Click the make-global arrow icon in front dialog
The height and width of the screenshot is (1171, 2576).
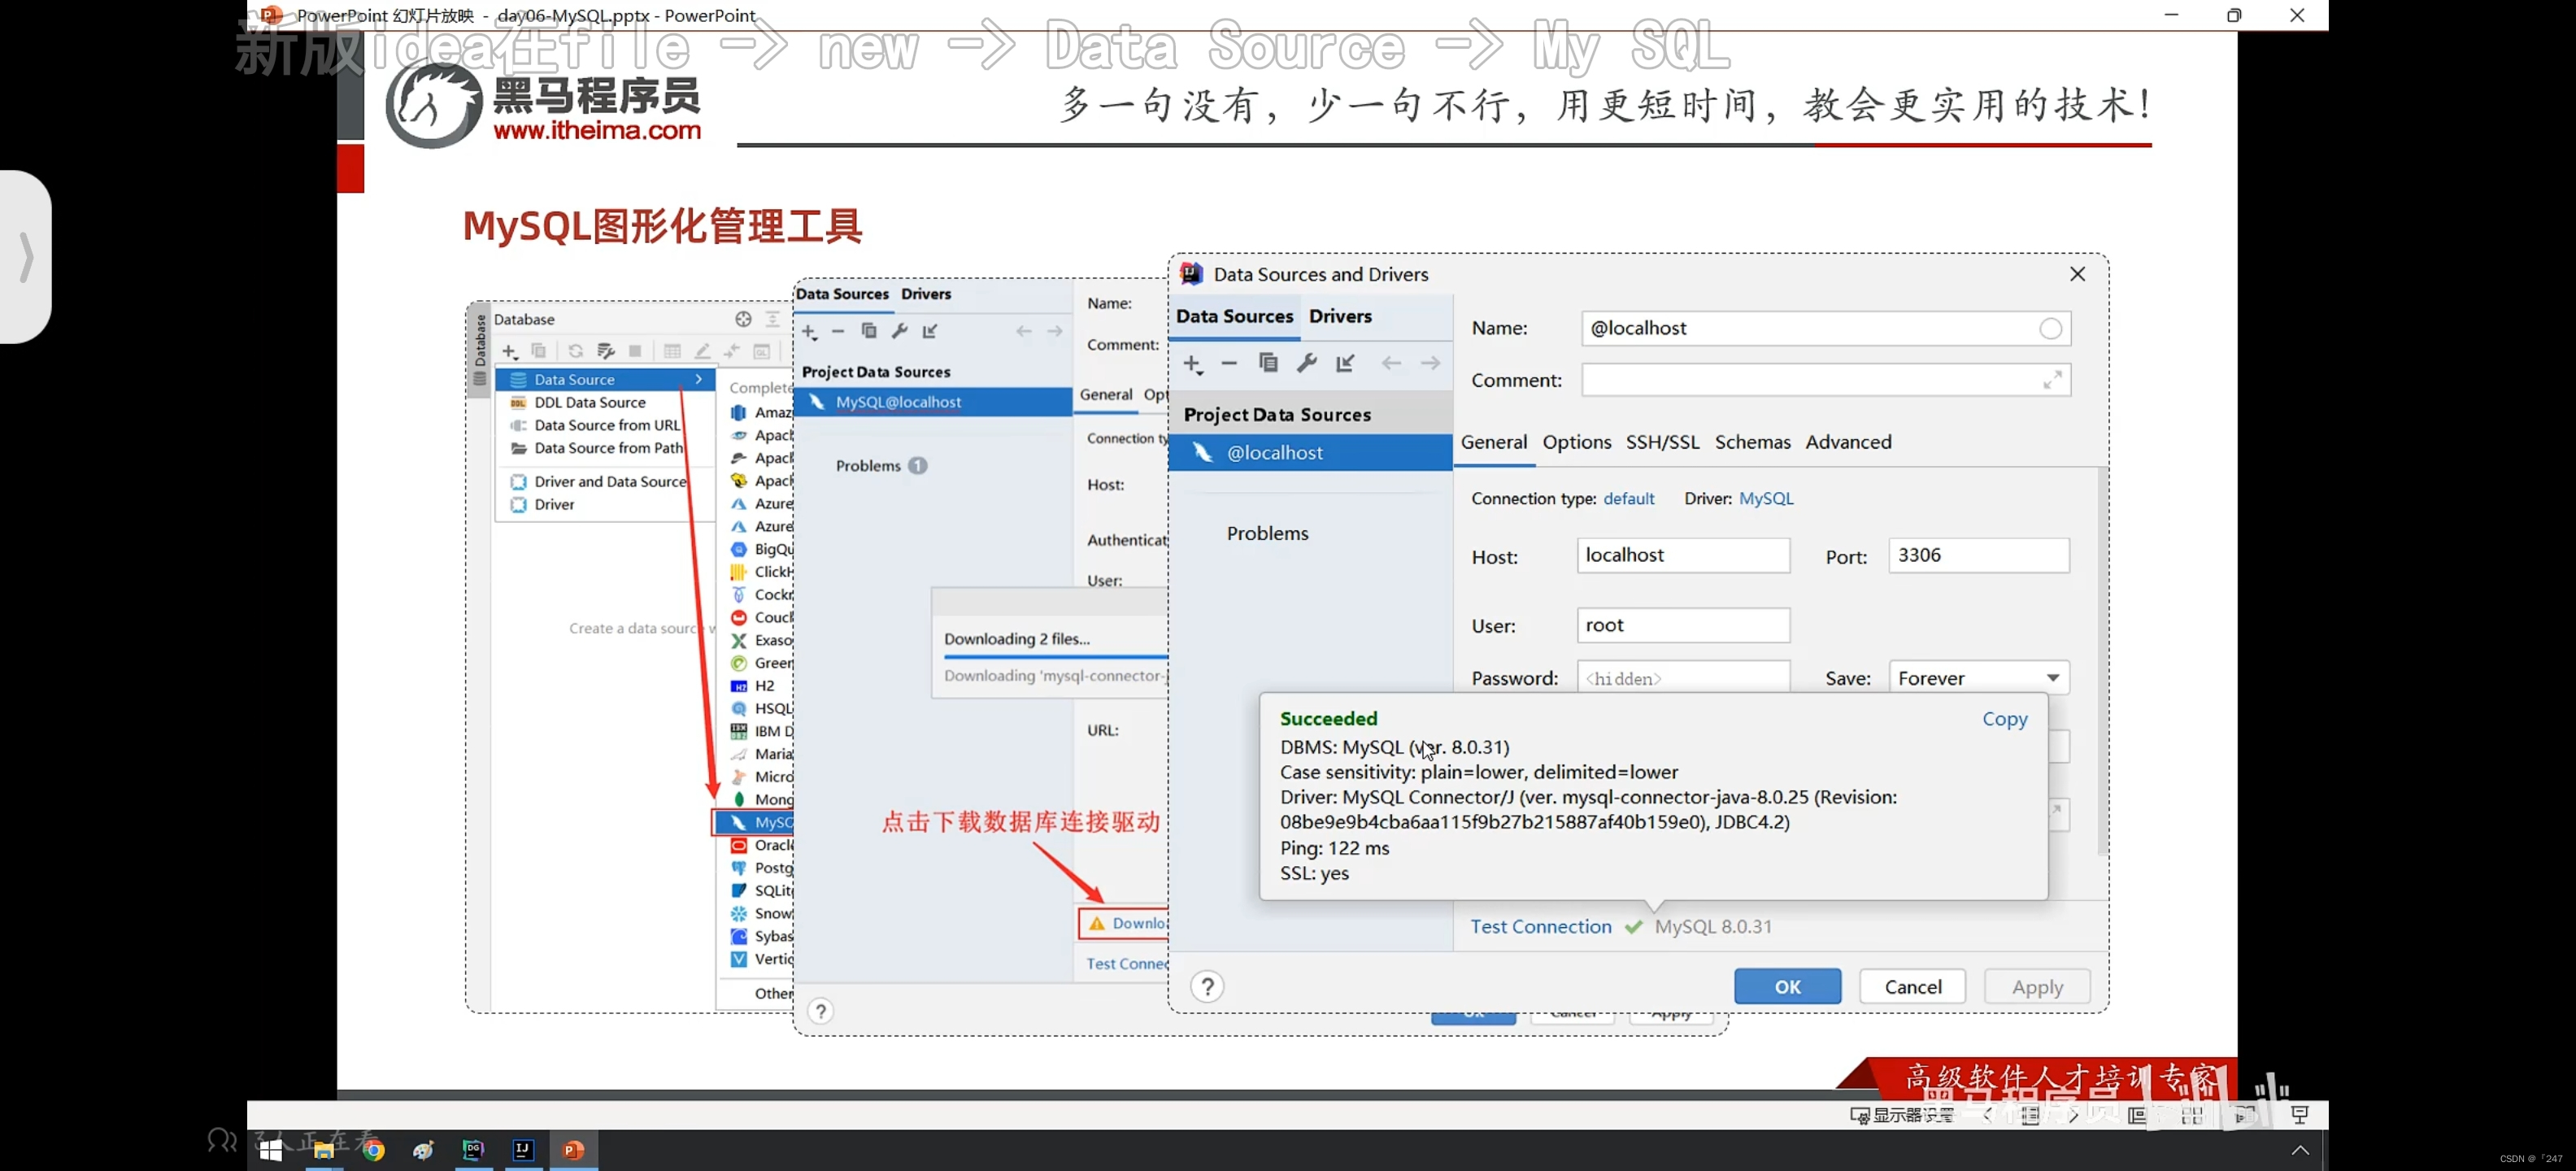(x=1345, y=363)
